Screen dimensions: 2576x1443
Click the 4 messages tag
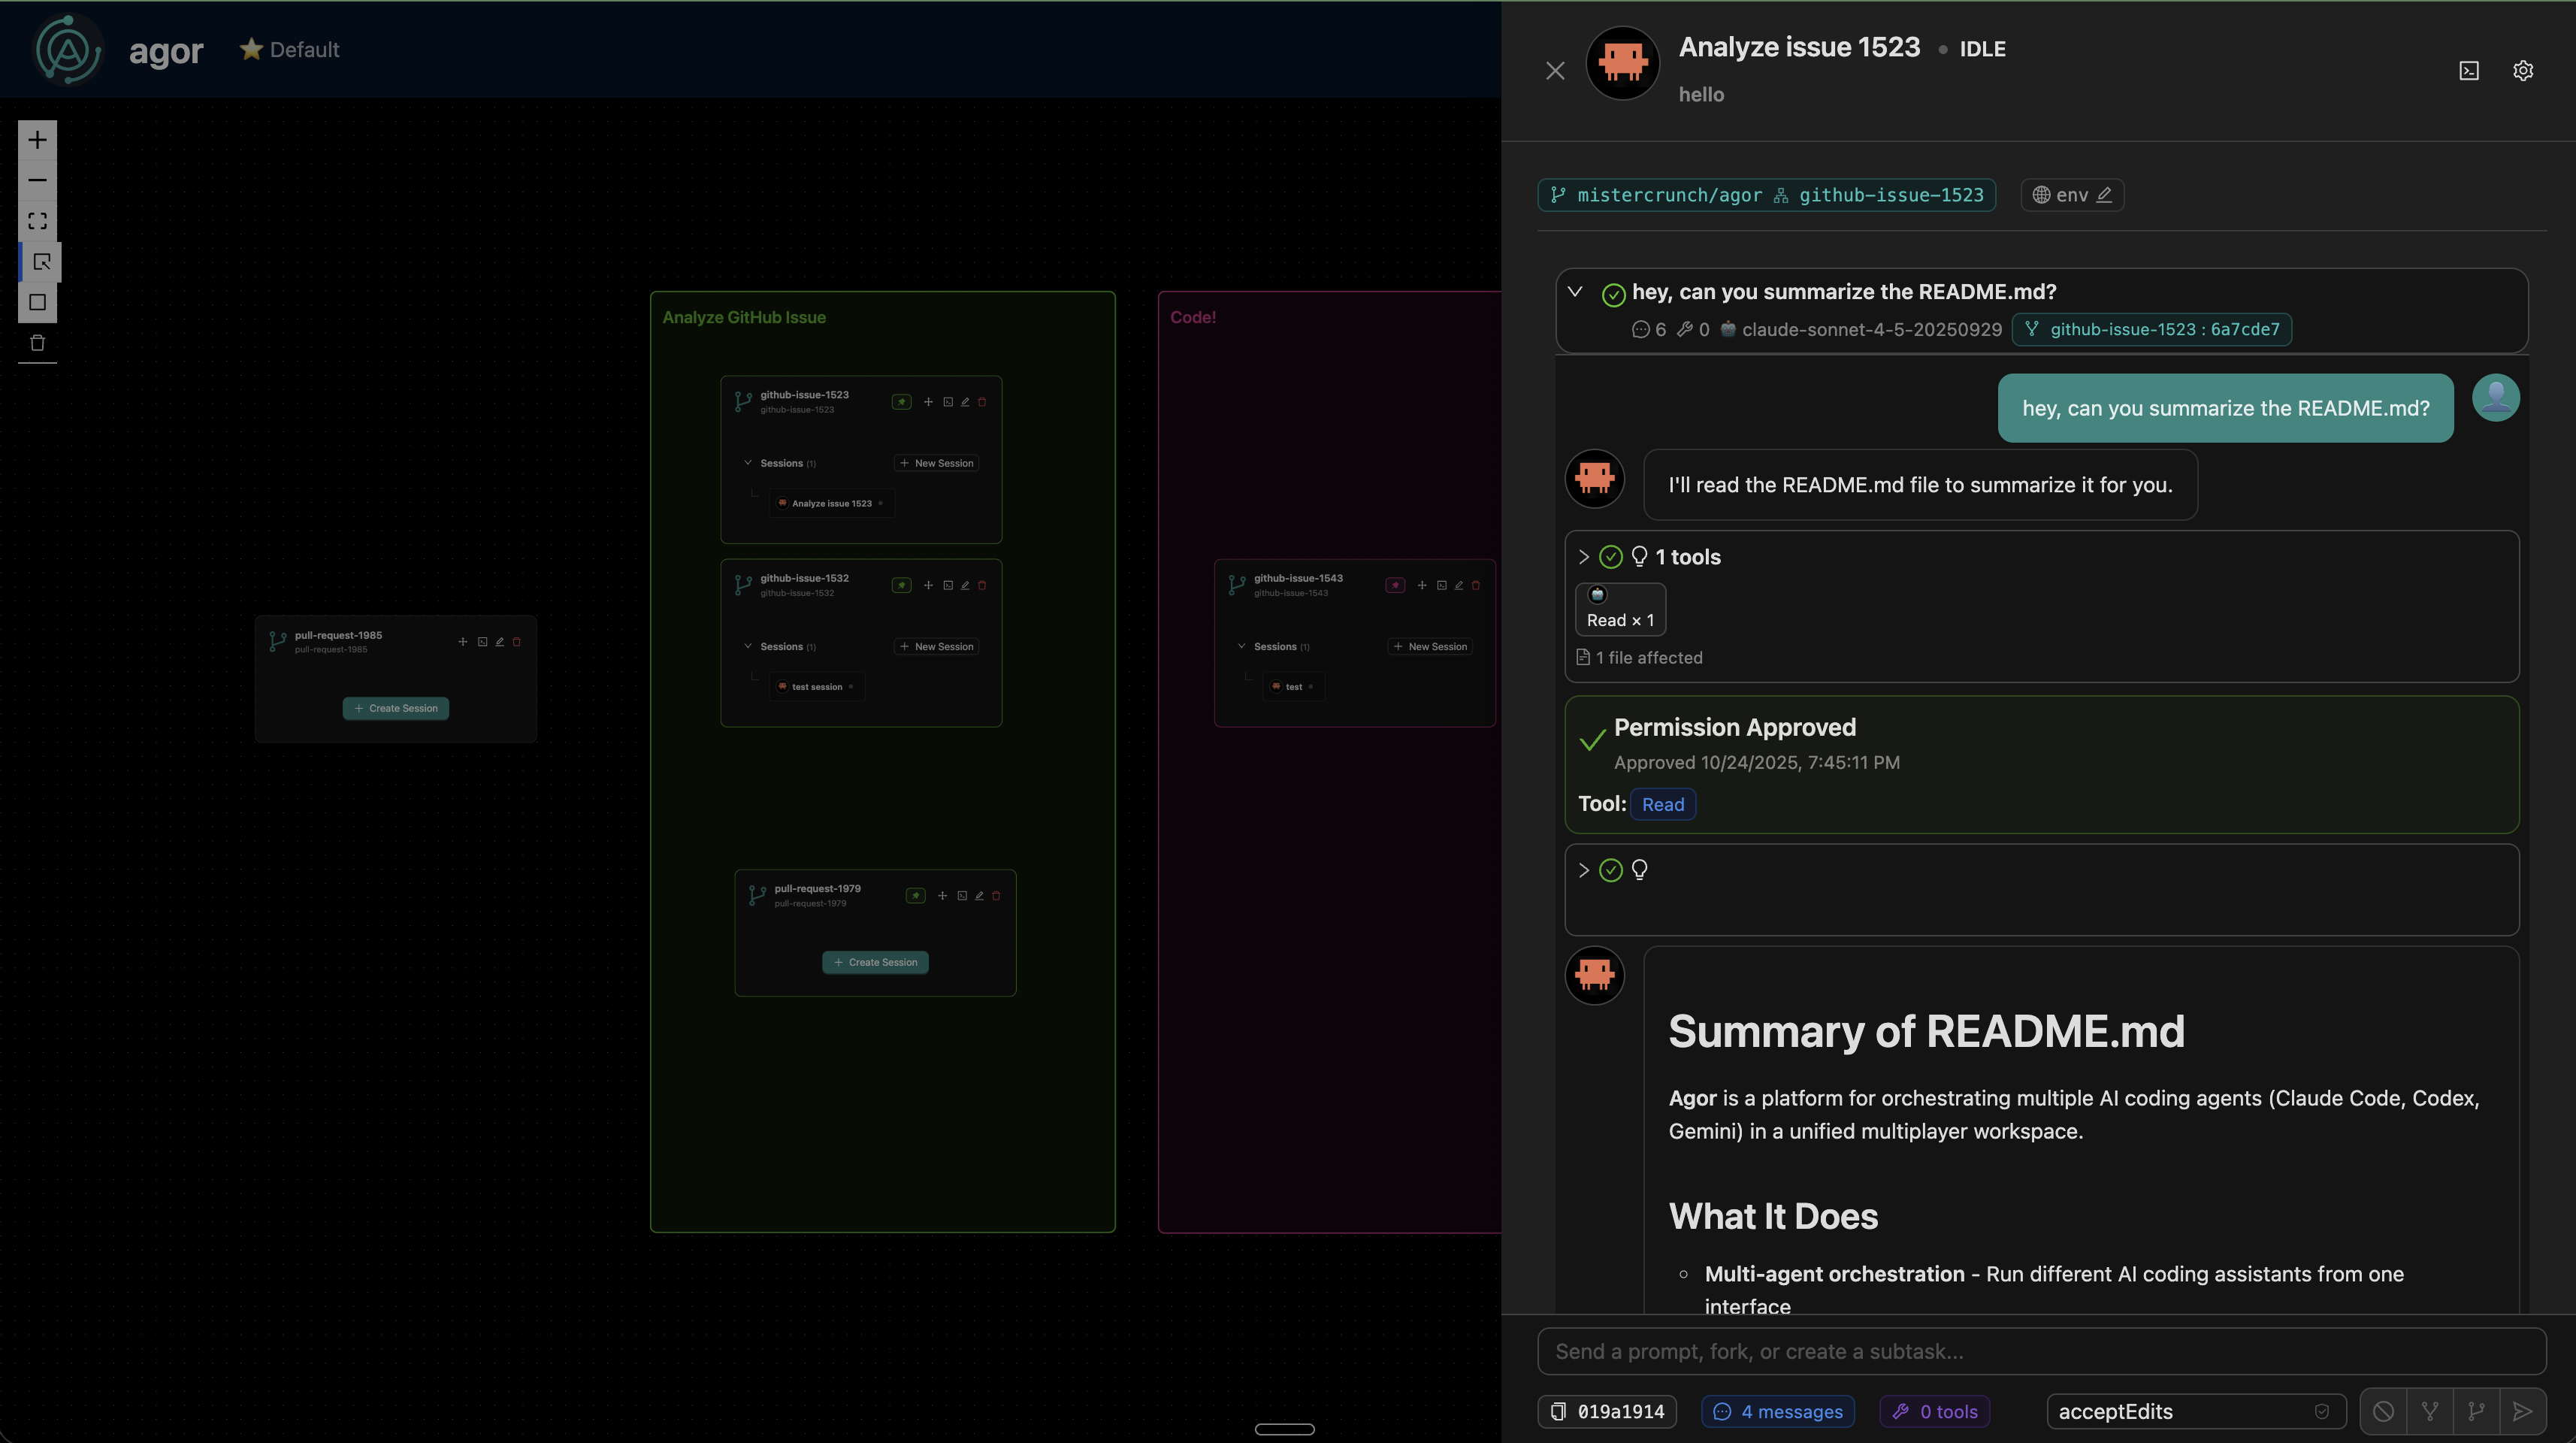[x=1777, y=1411]
